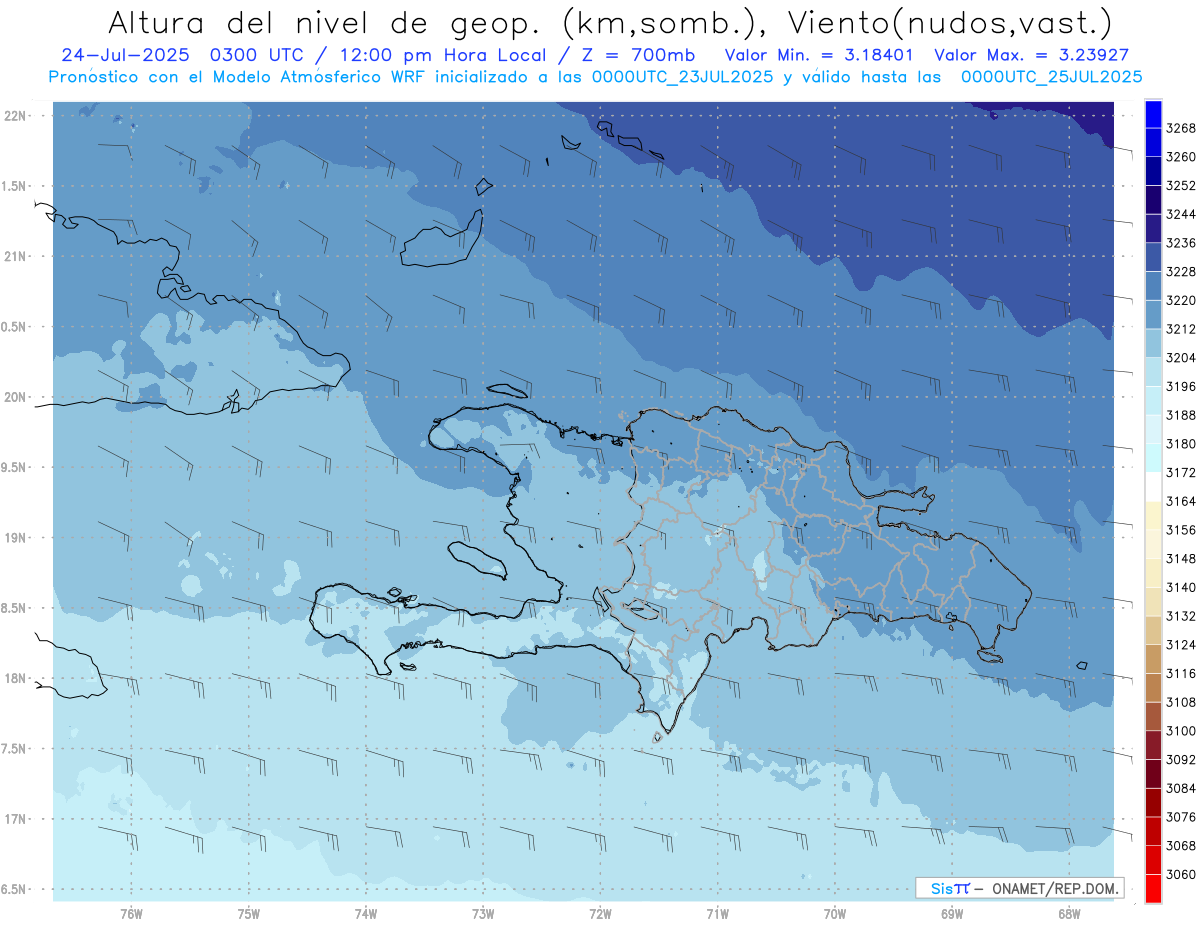Viewport: 1200px width, 927px height.
Task: Click the '3060' color scale value
Action: click(1181, 875)
